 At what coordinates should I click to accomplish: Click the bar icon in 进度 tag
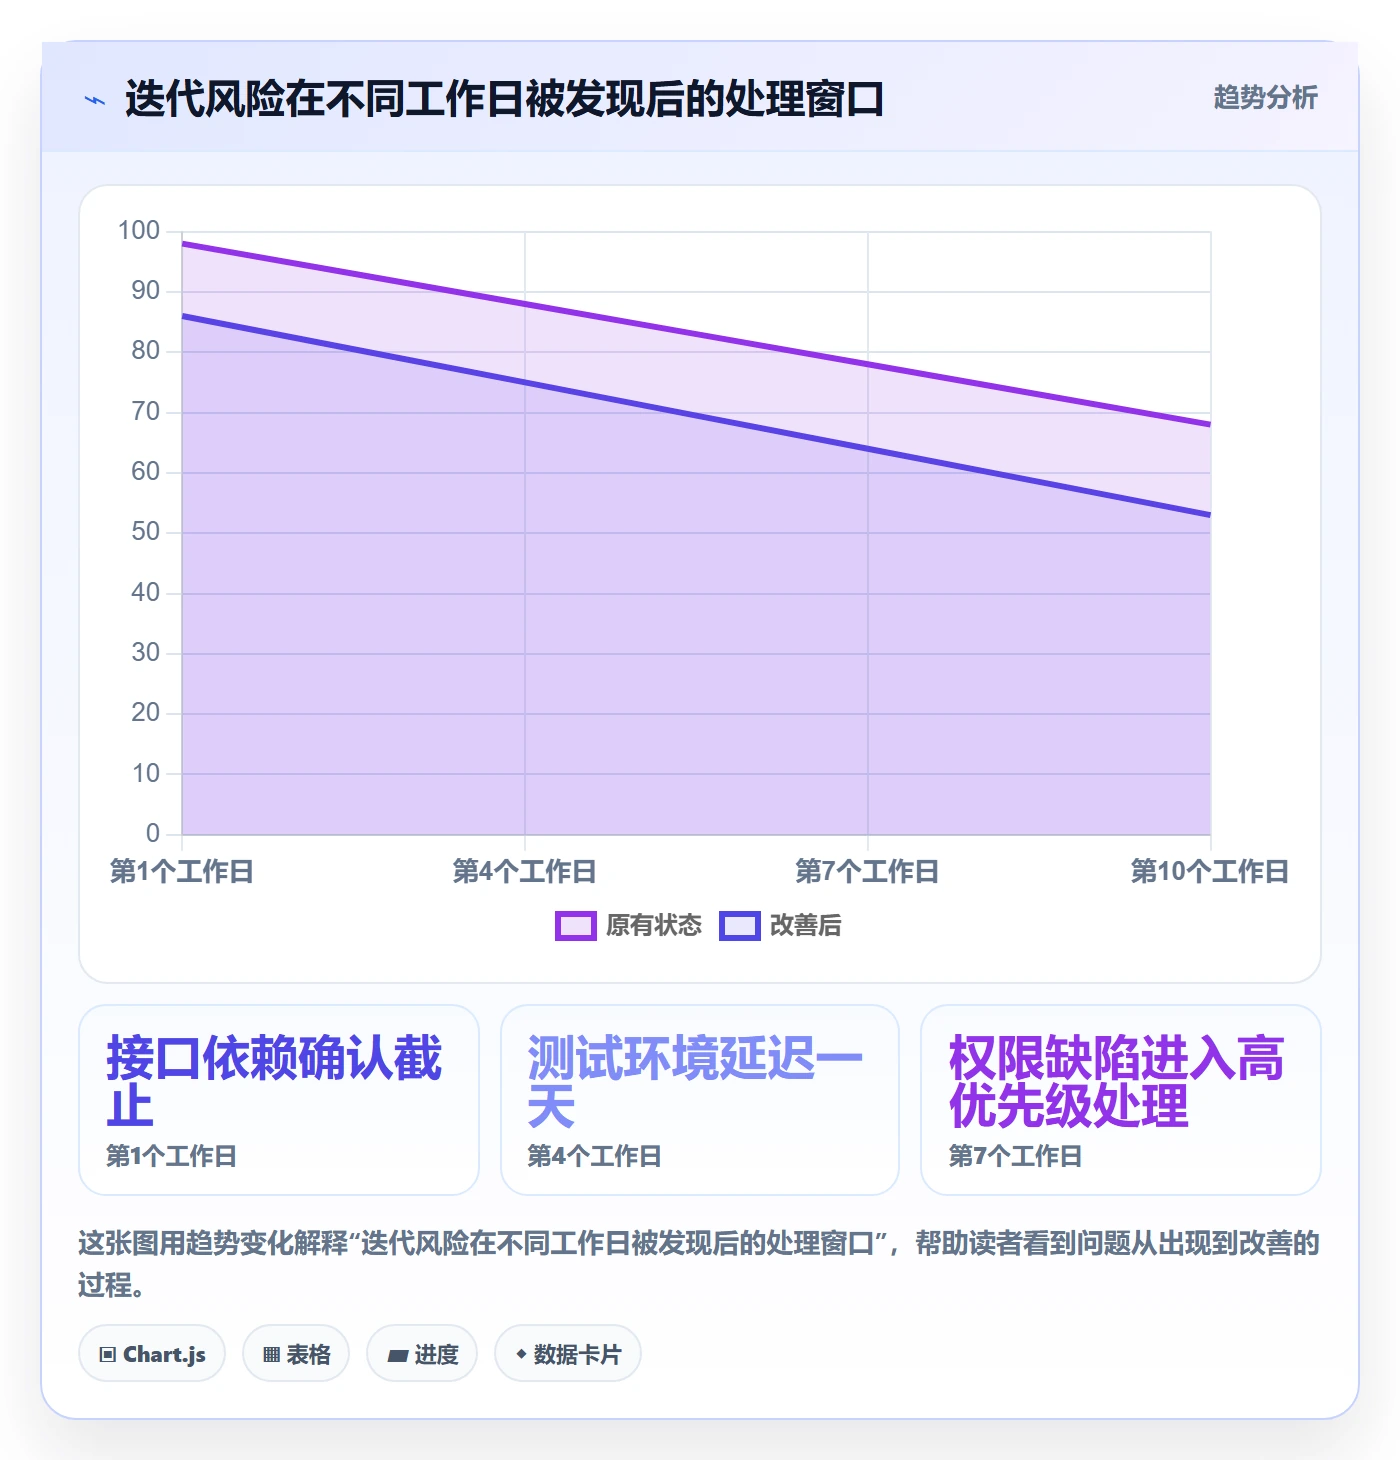pos(398,1356)
